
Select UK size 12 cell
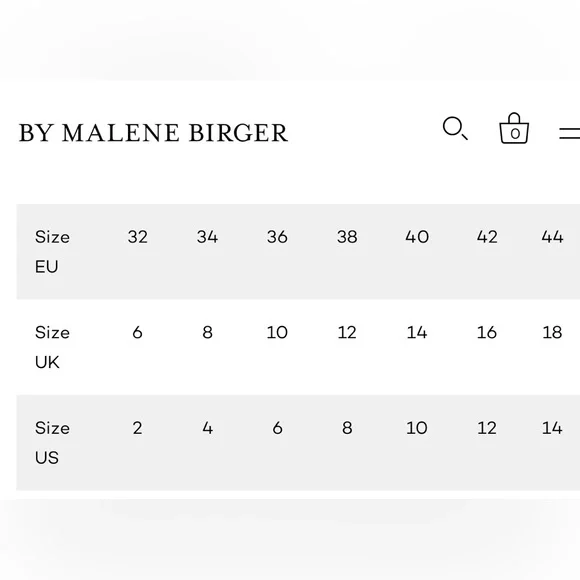(x=347, y=332)
